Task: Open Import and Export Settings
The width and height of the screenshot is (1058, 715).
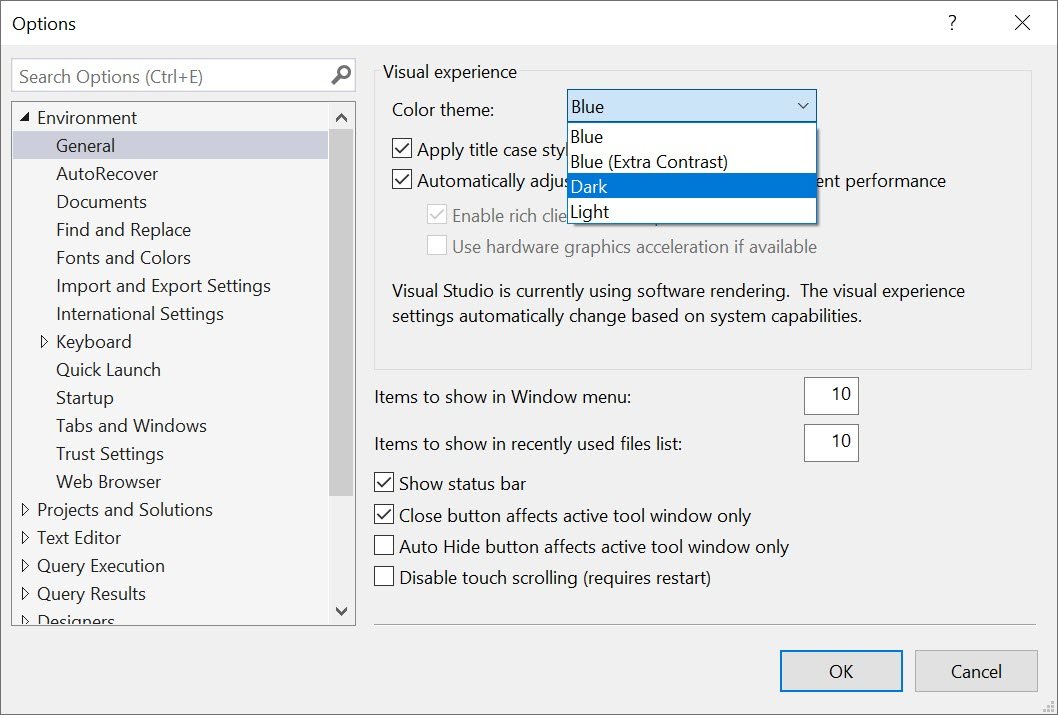Action: click(x=163, y=286)
